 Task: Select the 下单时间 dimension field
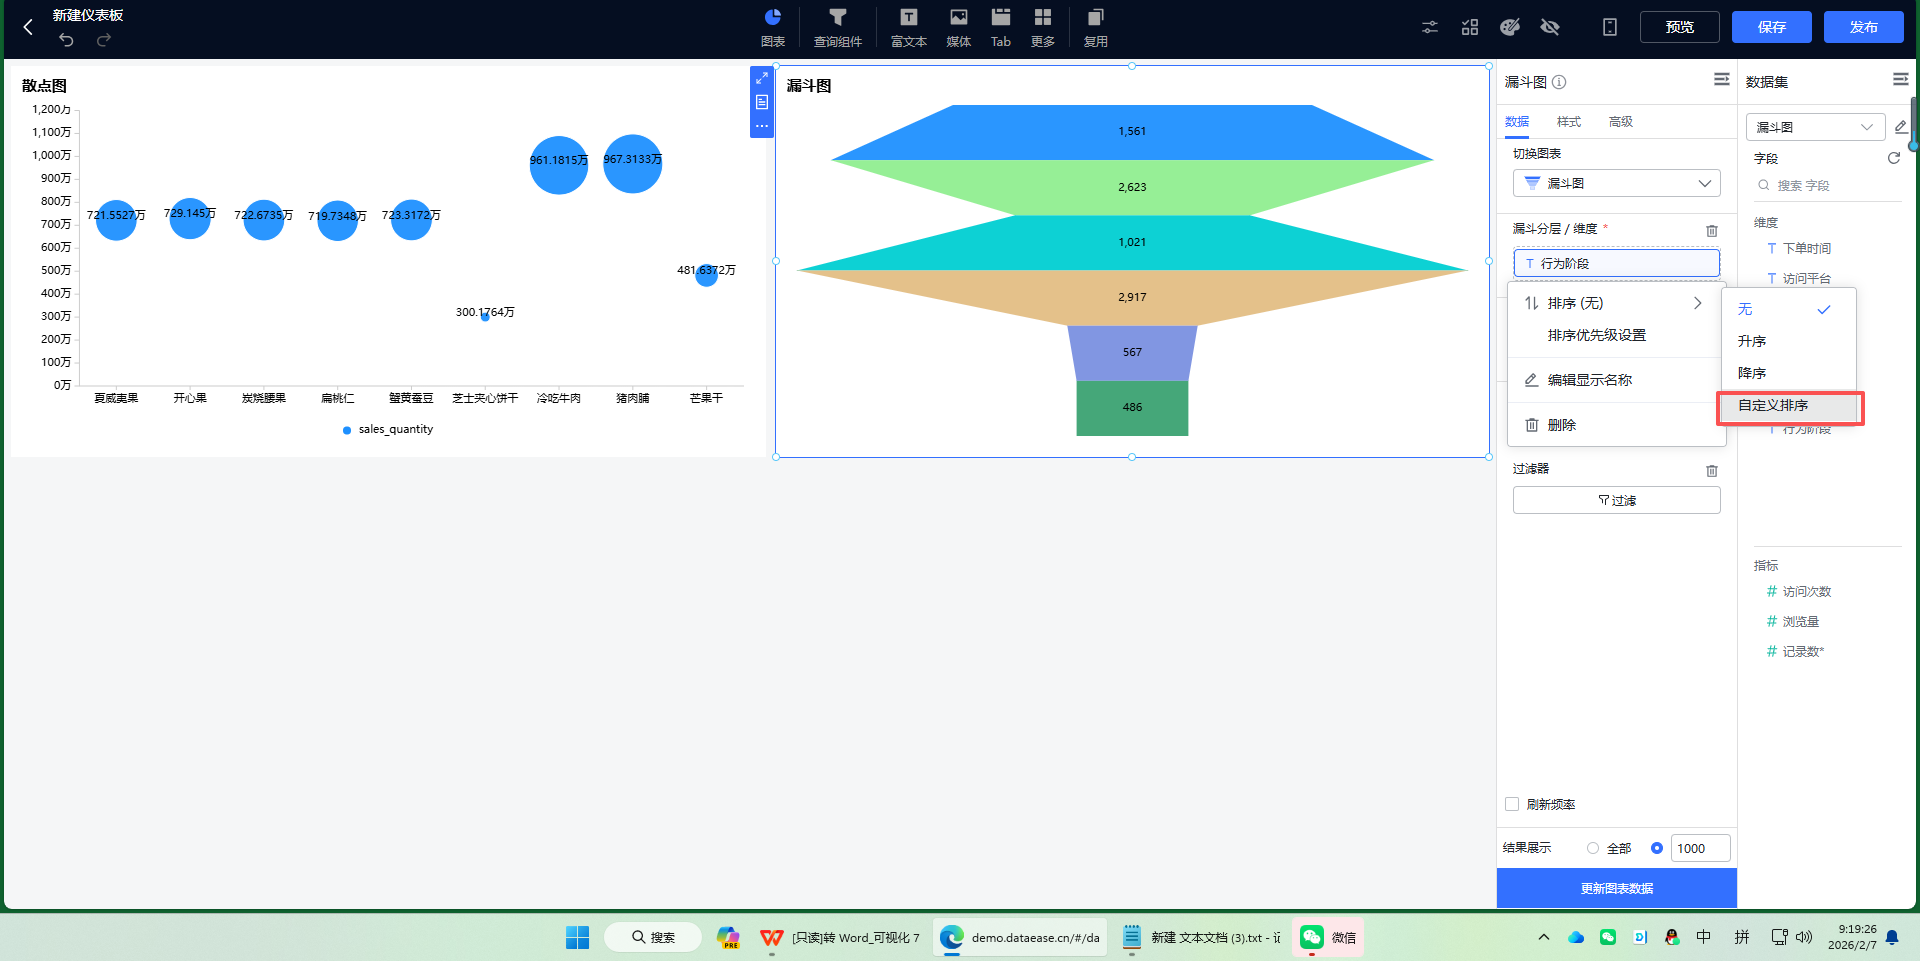[1807, 248]
